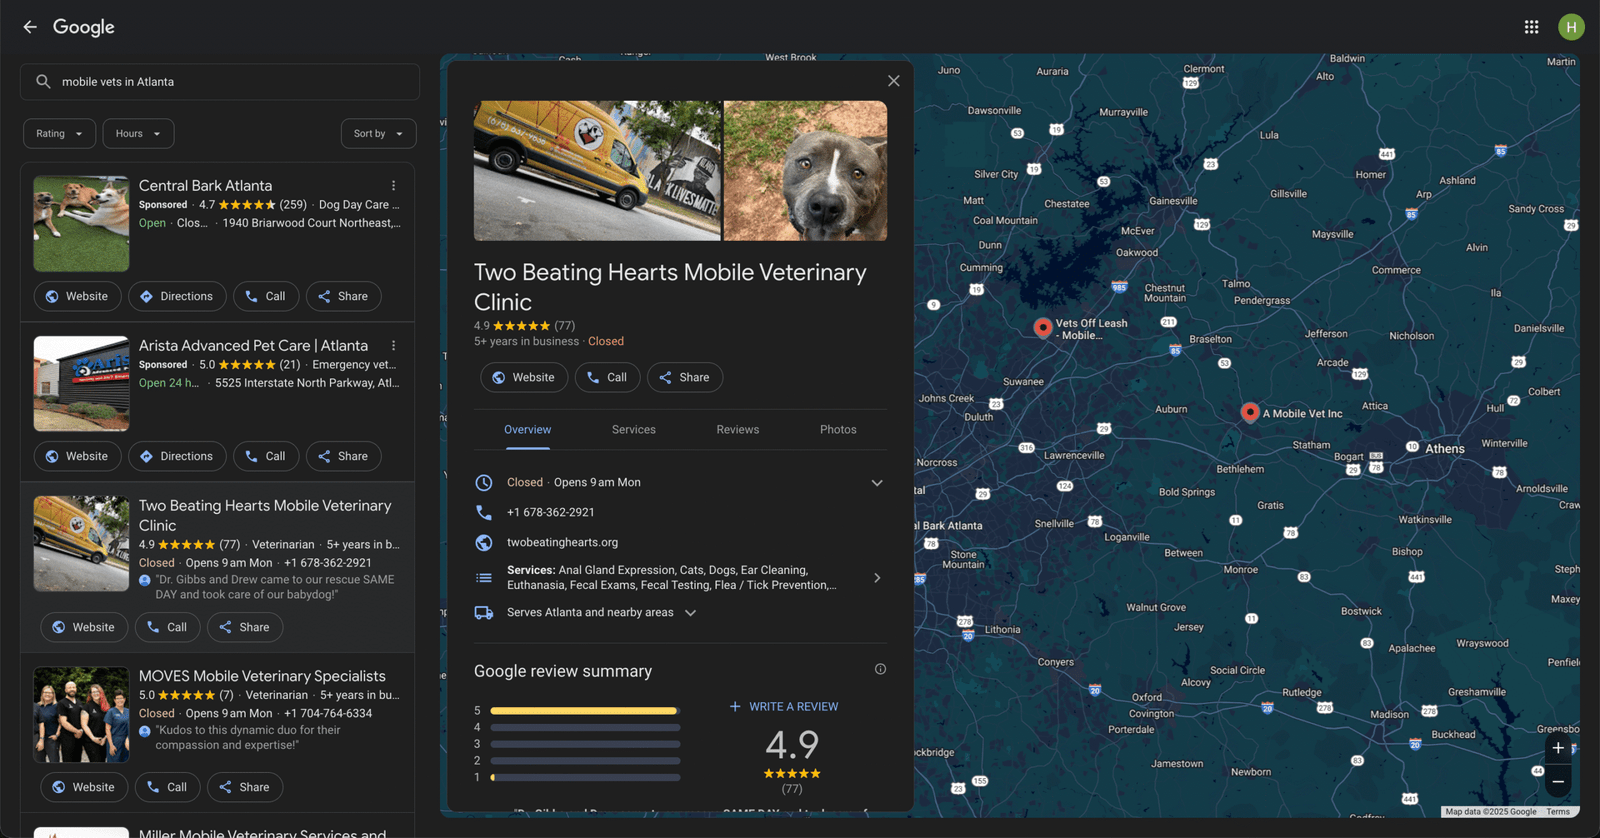Open twobeatinghearts.org link
Image resolution: width=1600 pixels, height=838 pixels.
pos(562,543)
